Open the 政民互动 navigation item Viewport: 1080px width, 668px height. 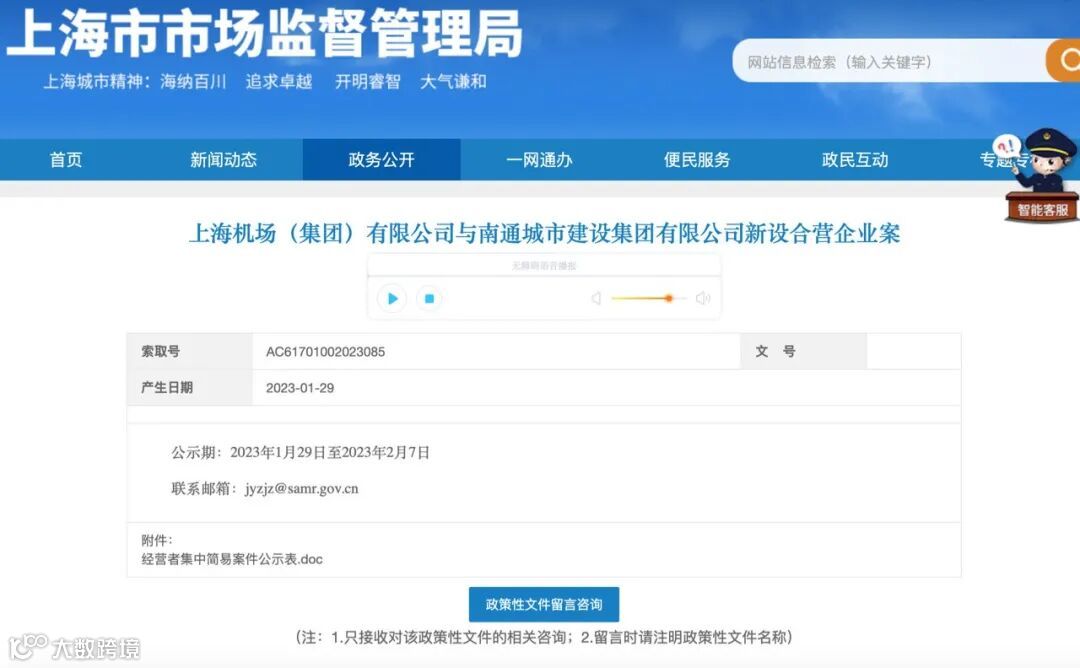click(855, 160)
